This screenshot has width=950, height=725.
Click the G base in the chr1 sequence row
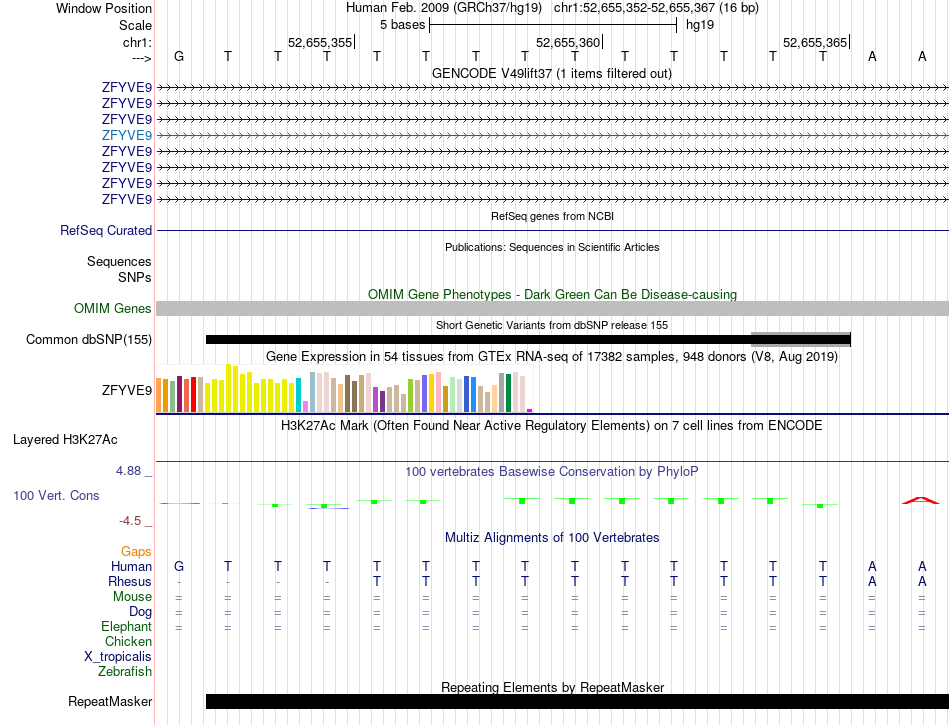pyautogui.click(x=179, y=57)
